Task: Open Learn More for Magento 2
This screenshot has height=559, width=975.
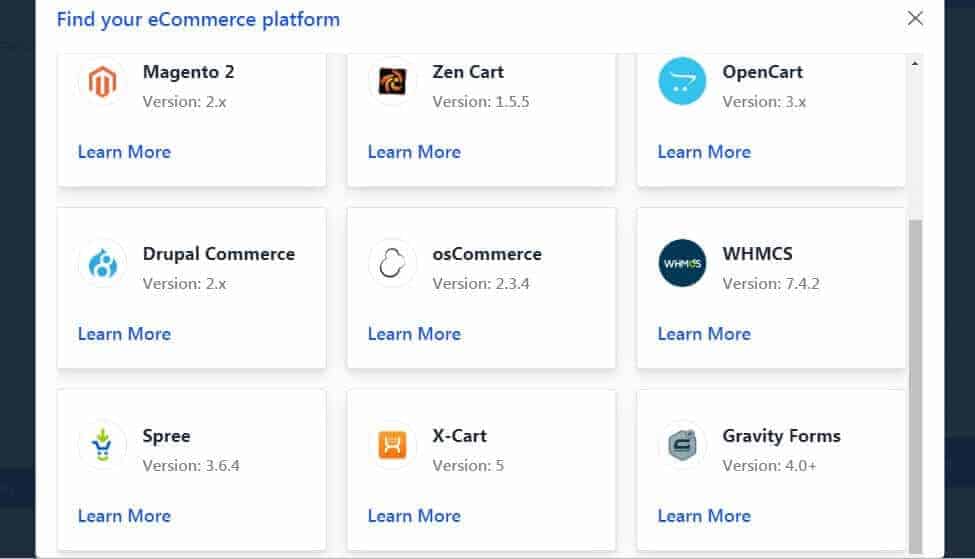Action: coord(124,152)
